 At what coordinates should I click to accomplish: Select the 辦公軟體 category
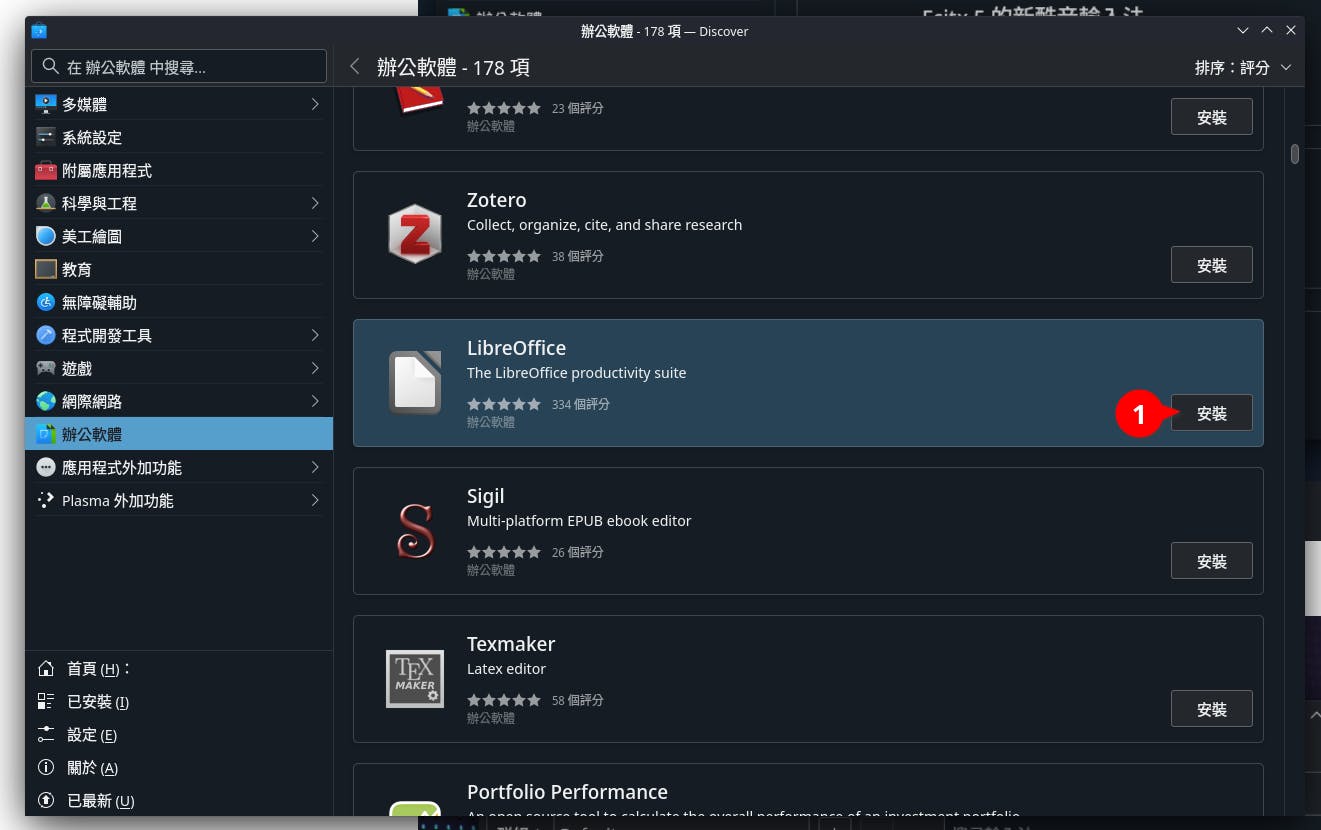(179, 434)
